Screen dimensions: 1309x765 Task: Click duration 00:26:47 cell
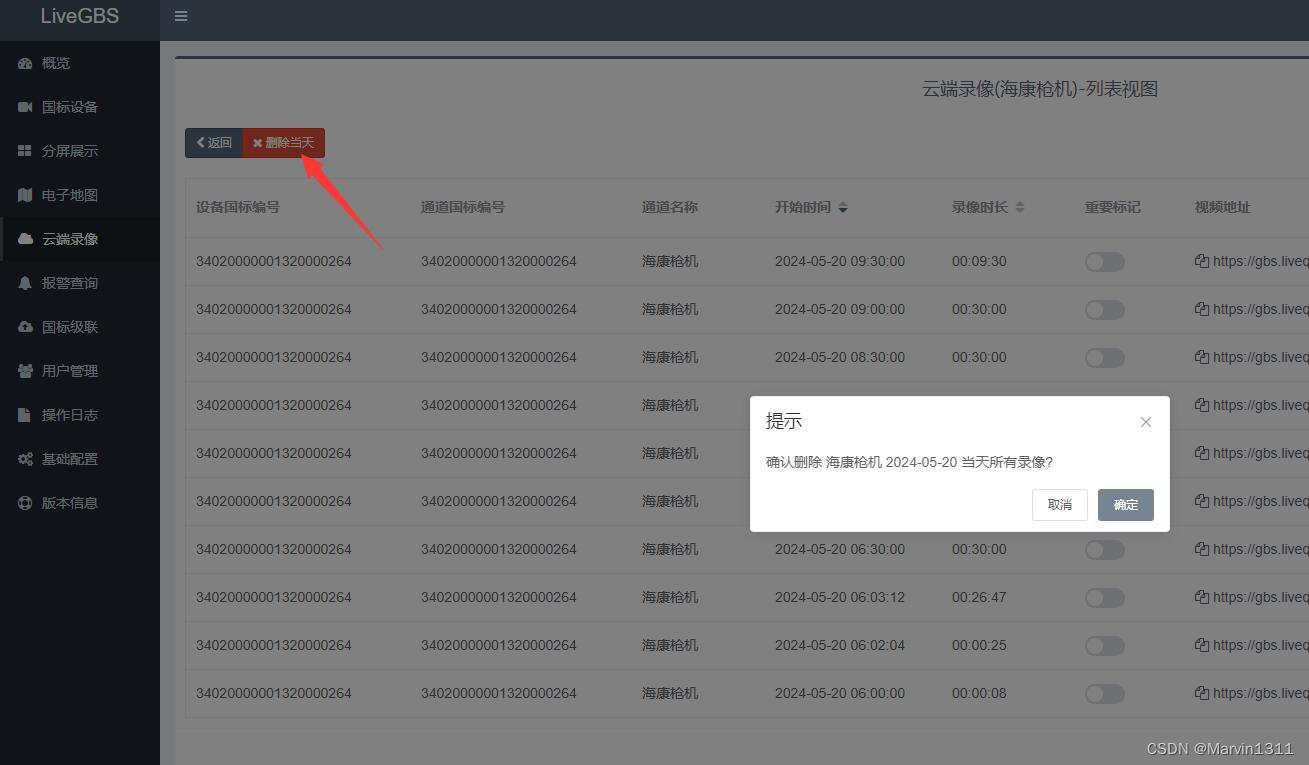[979, 597]
